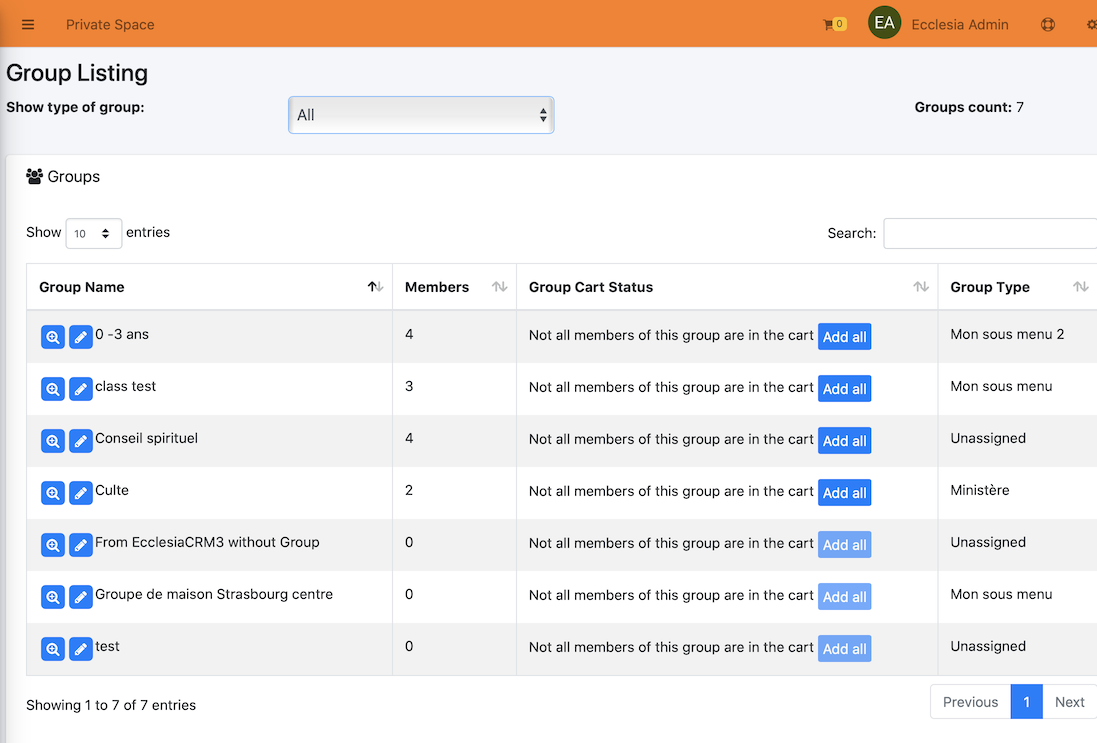
Task: Edit 'Conseil spirituel' group with pencil icon
Action: coord(81,441)
